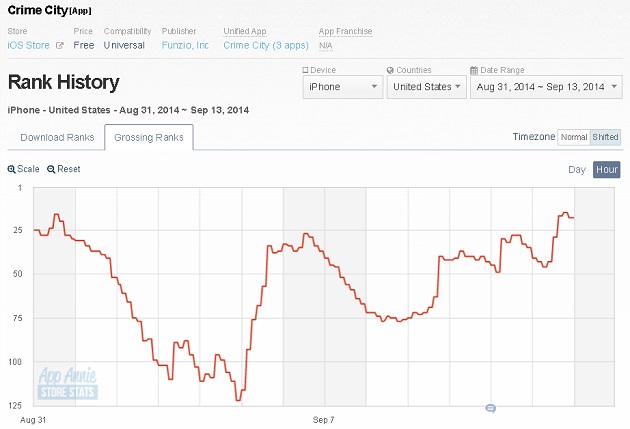
Task: Click the calendar icon beside Date Range
Action: pyautogui.click(x=474, y=70)
